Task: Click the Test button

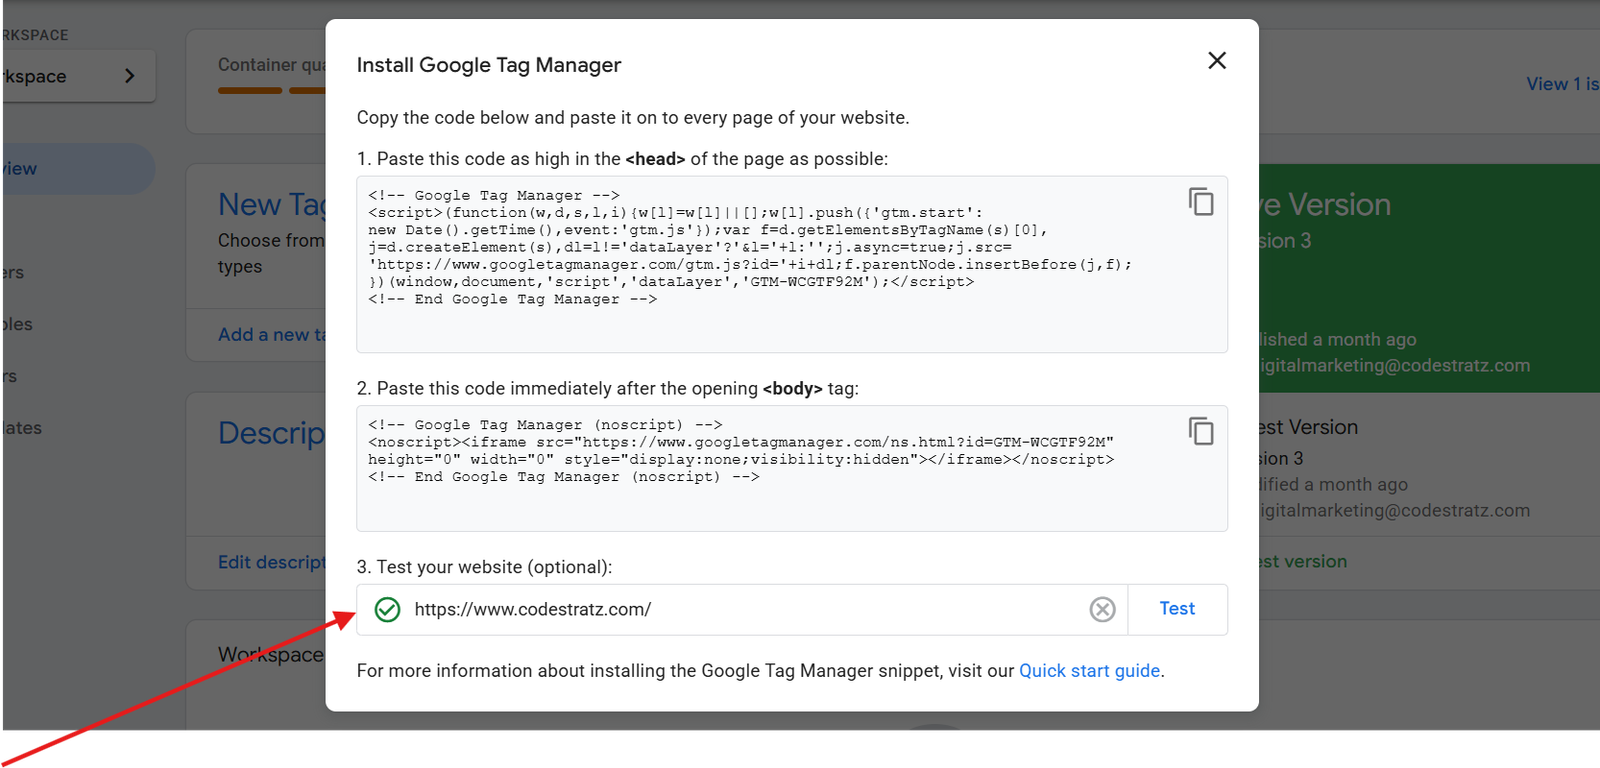Action: point(1177,609)
